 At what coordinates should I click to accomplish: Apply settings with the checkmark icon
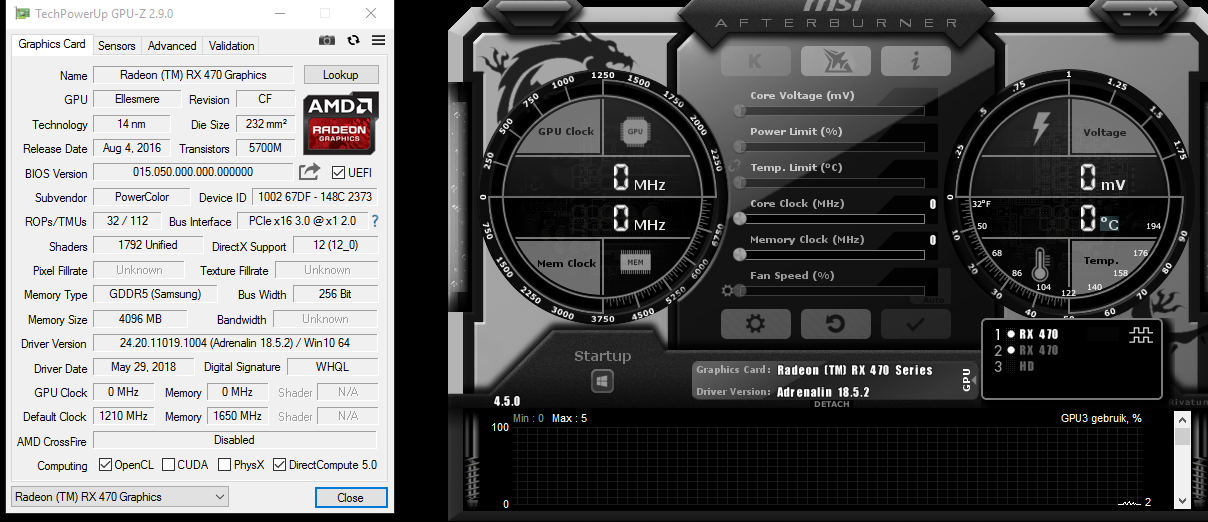click(915, 323)
